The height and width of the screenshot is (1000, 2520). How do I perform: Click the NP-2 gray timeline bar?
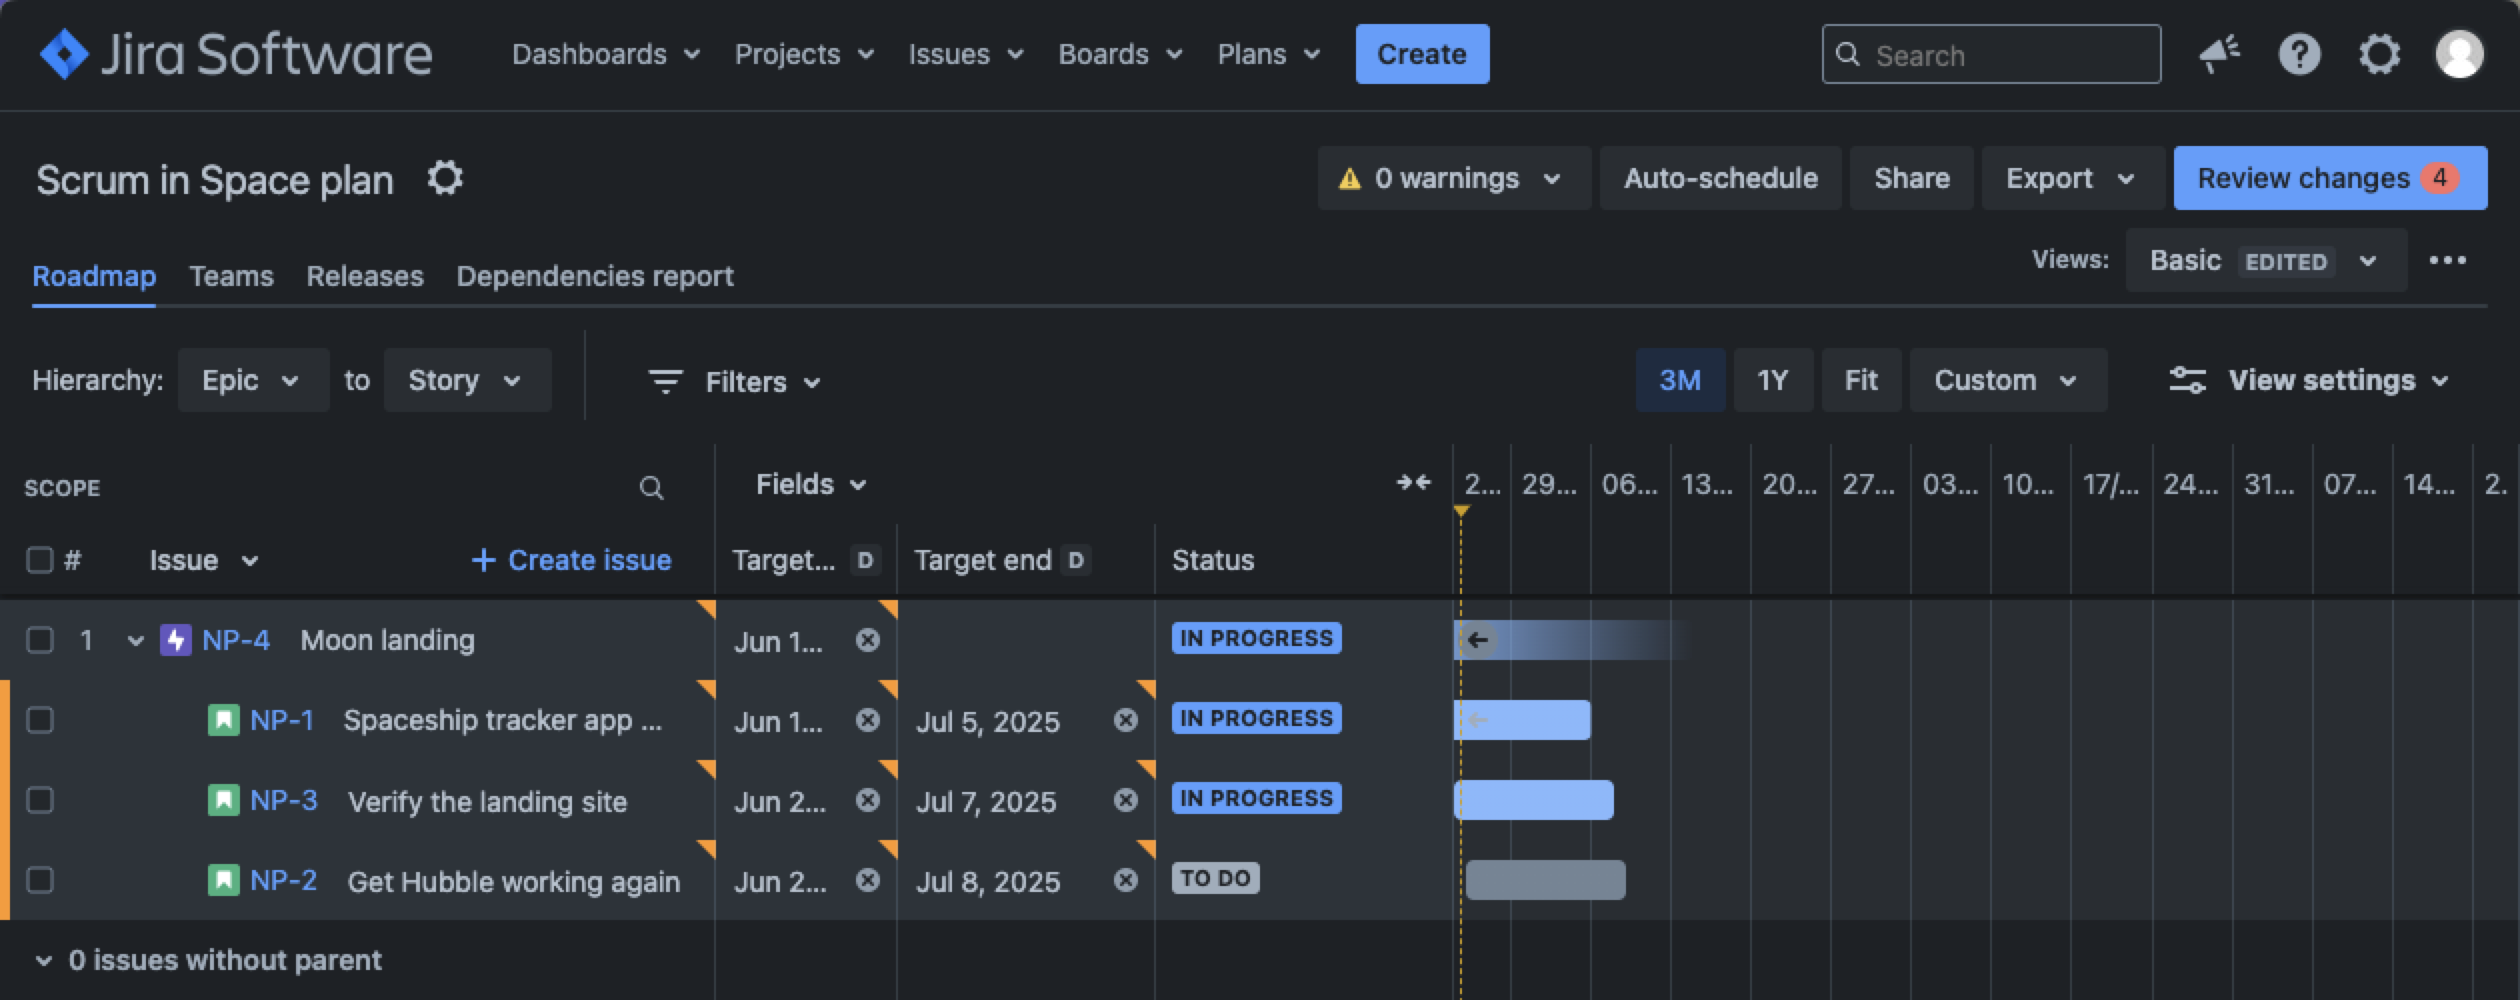click(1545, 880)
